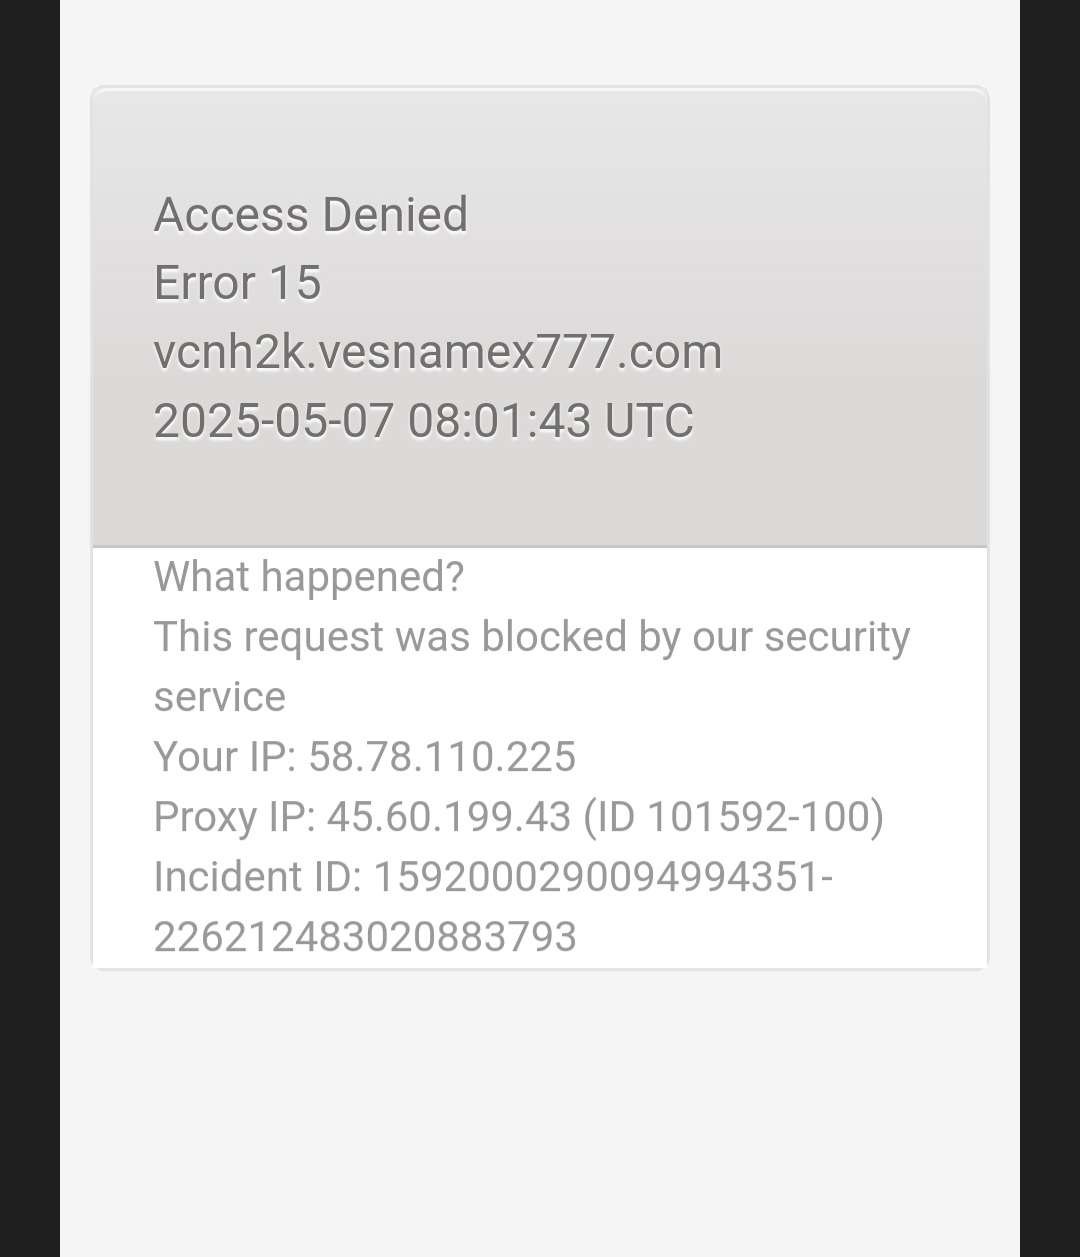Click the blocked by security service message

[x=532, y=667]
